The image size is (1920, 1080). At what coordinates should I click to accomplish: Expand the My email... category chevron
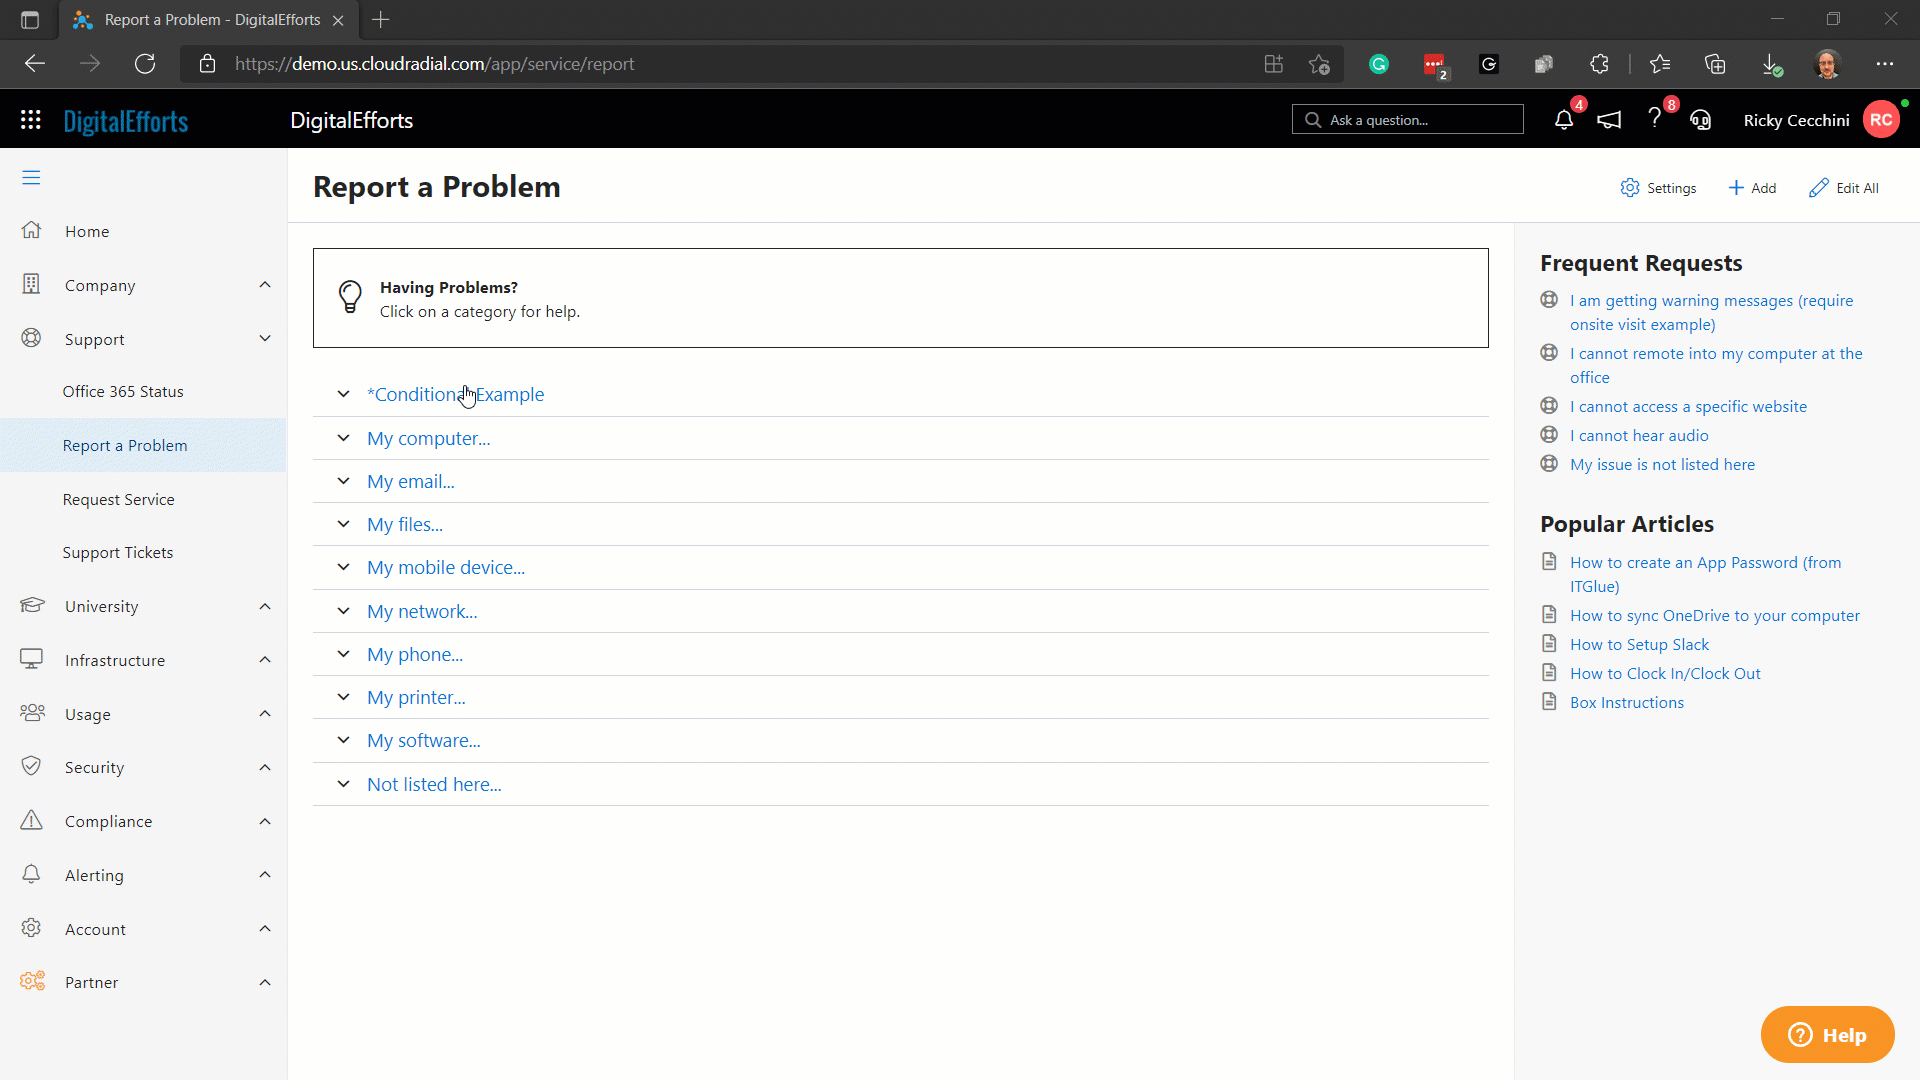point(343,481)
